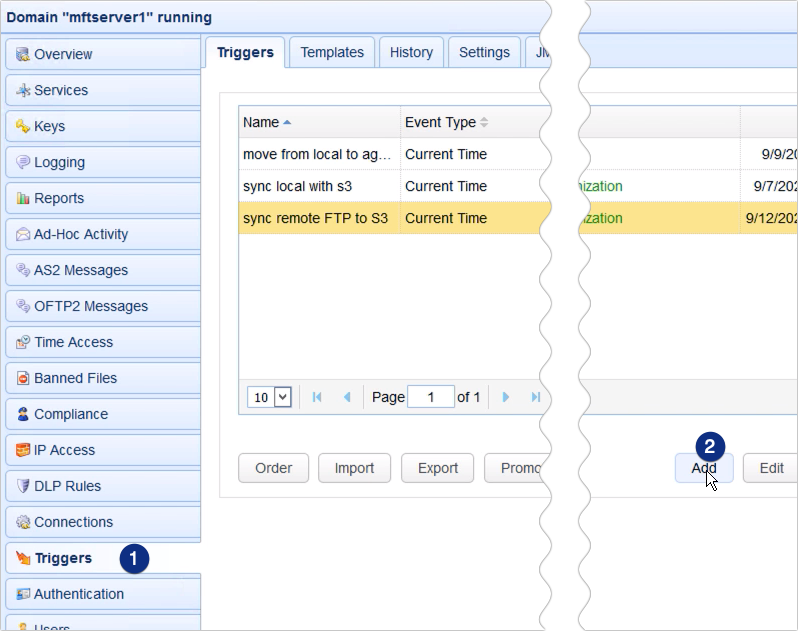Open DLP Rules in the sidebar
This screenshot has width=798, height=631.
[x=103, y=486]
